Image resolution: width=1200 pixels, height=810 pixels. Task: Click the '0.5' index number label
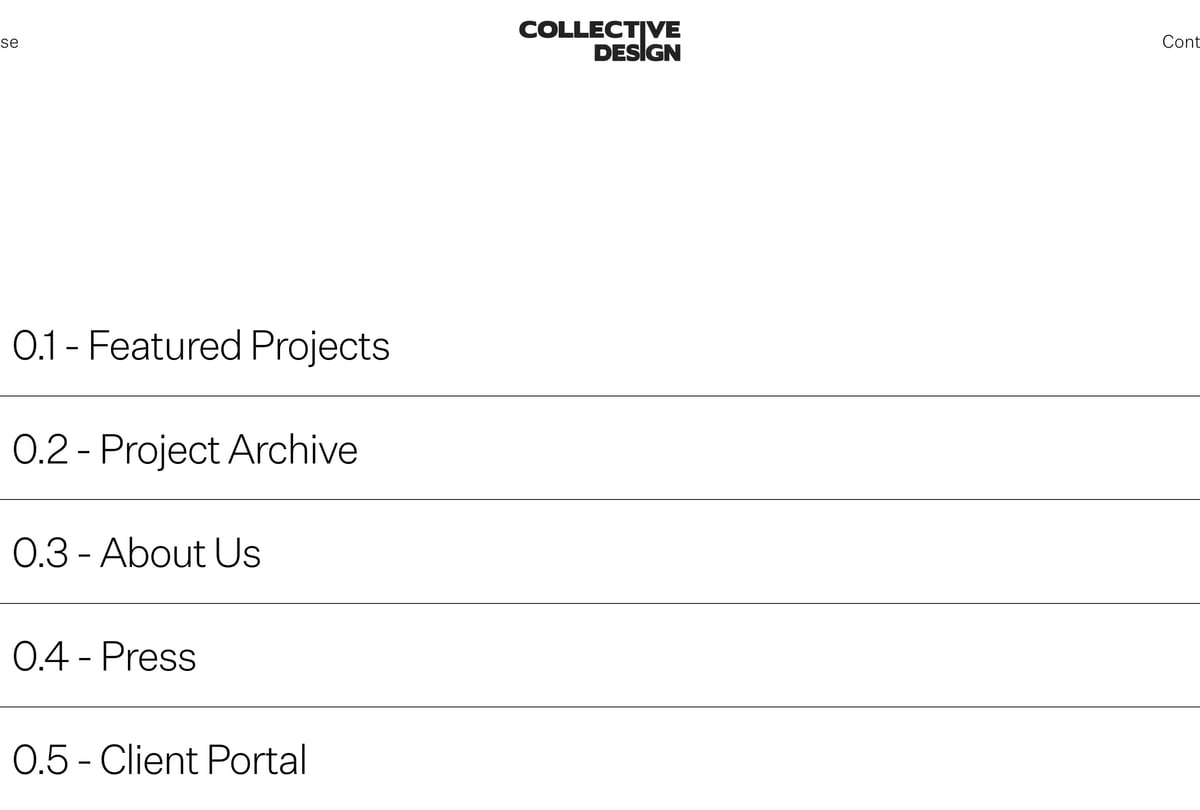(42, 761)
